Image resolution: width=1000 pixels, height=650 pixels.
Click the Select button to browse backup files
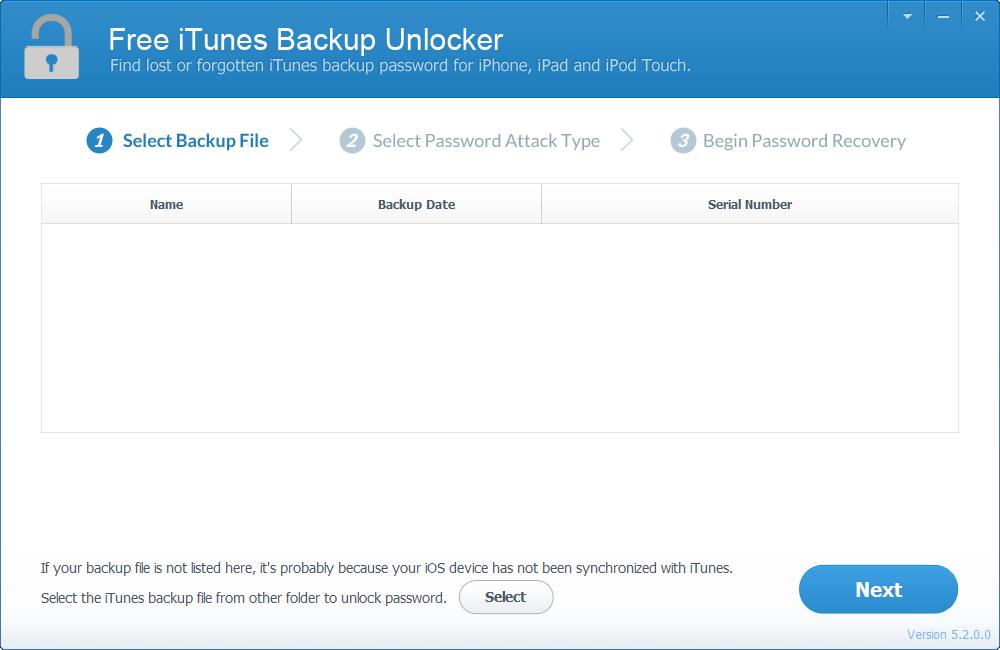click(x=506, y=597)
